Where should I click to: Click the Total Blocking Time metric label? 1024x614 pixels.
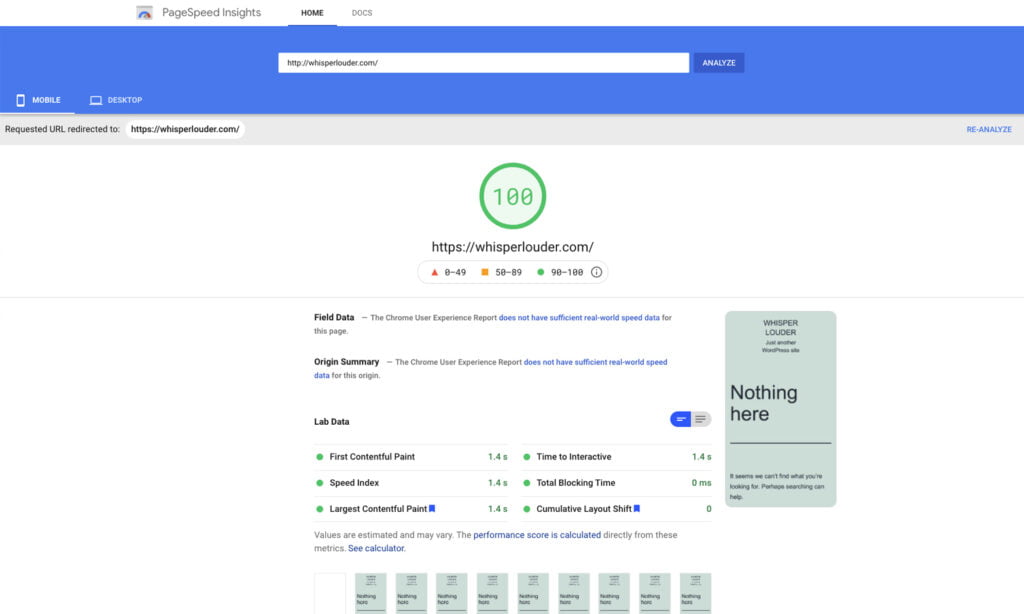[x=575, y=483]
